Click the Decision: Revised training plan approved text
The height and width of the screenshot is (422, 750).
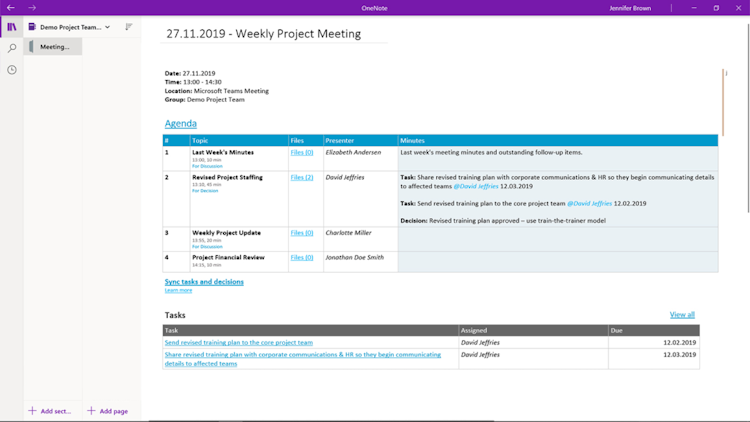[x=503, y=221]
